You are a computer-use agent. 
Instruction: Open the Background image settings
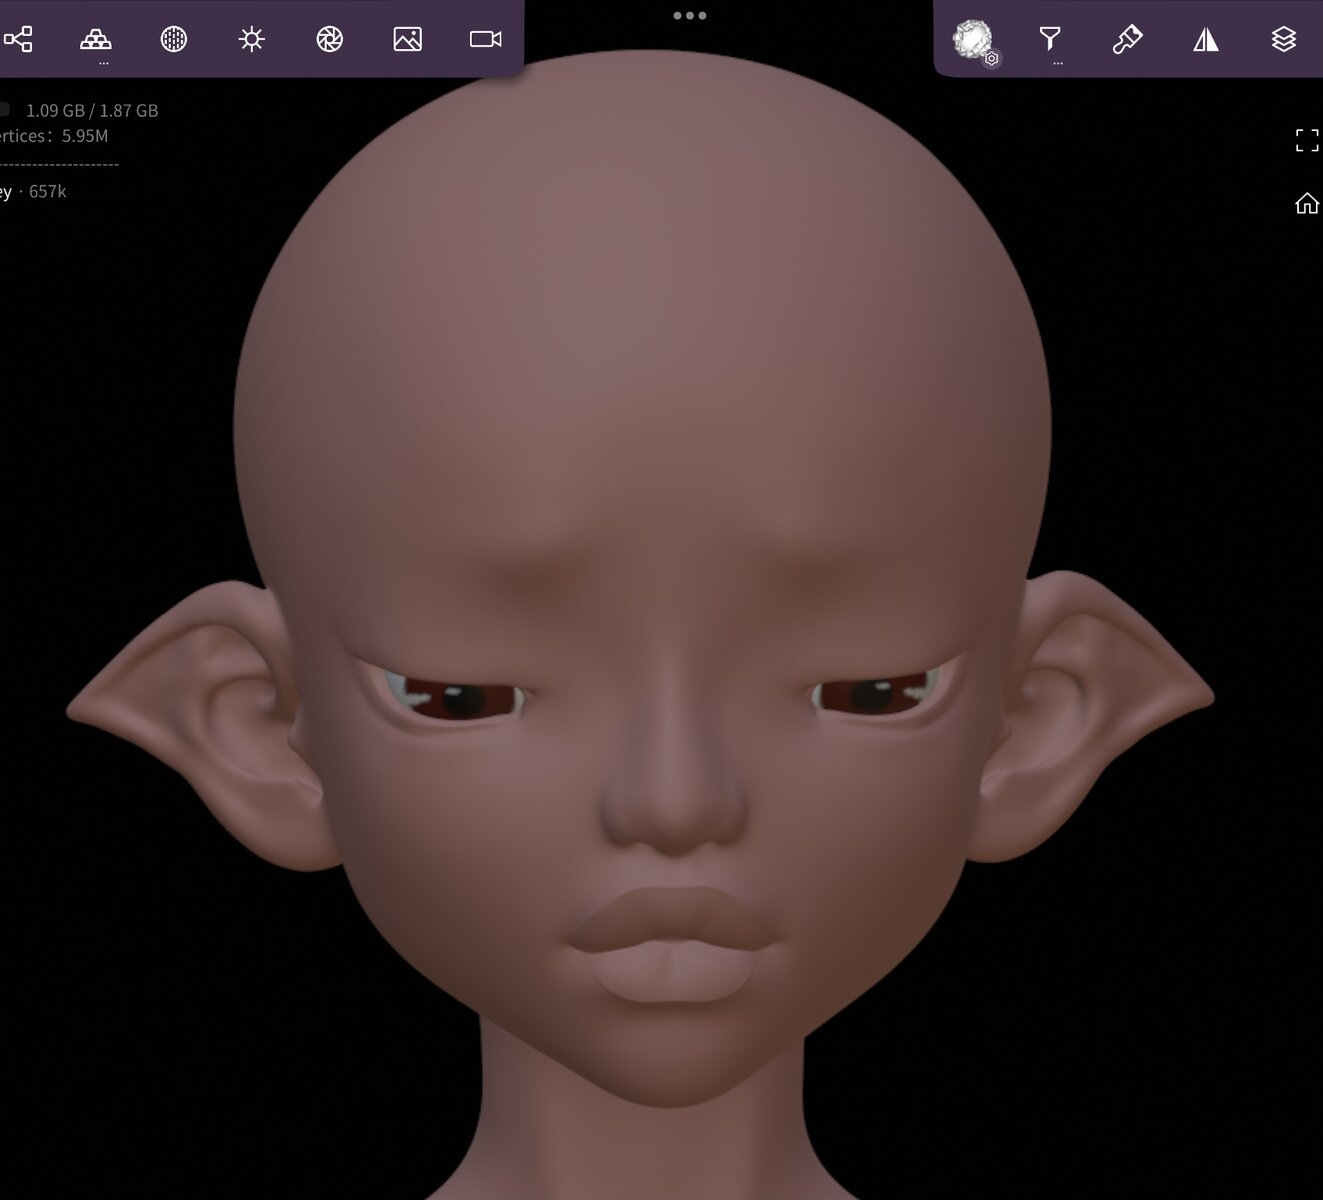[x=408, y=39]
